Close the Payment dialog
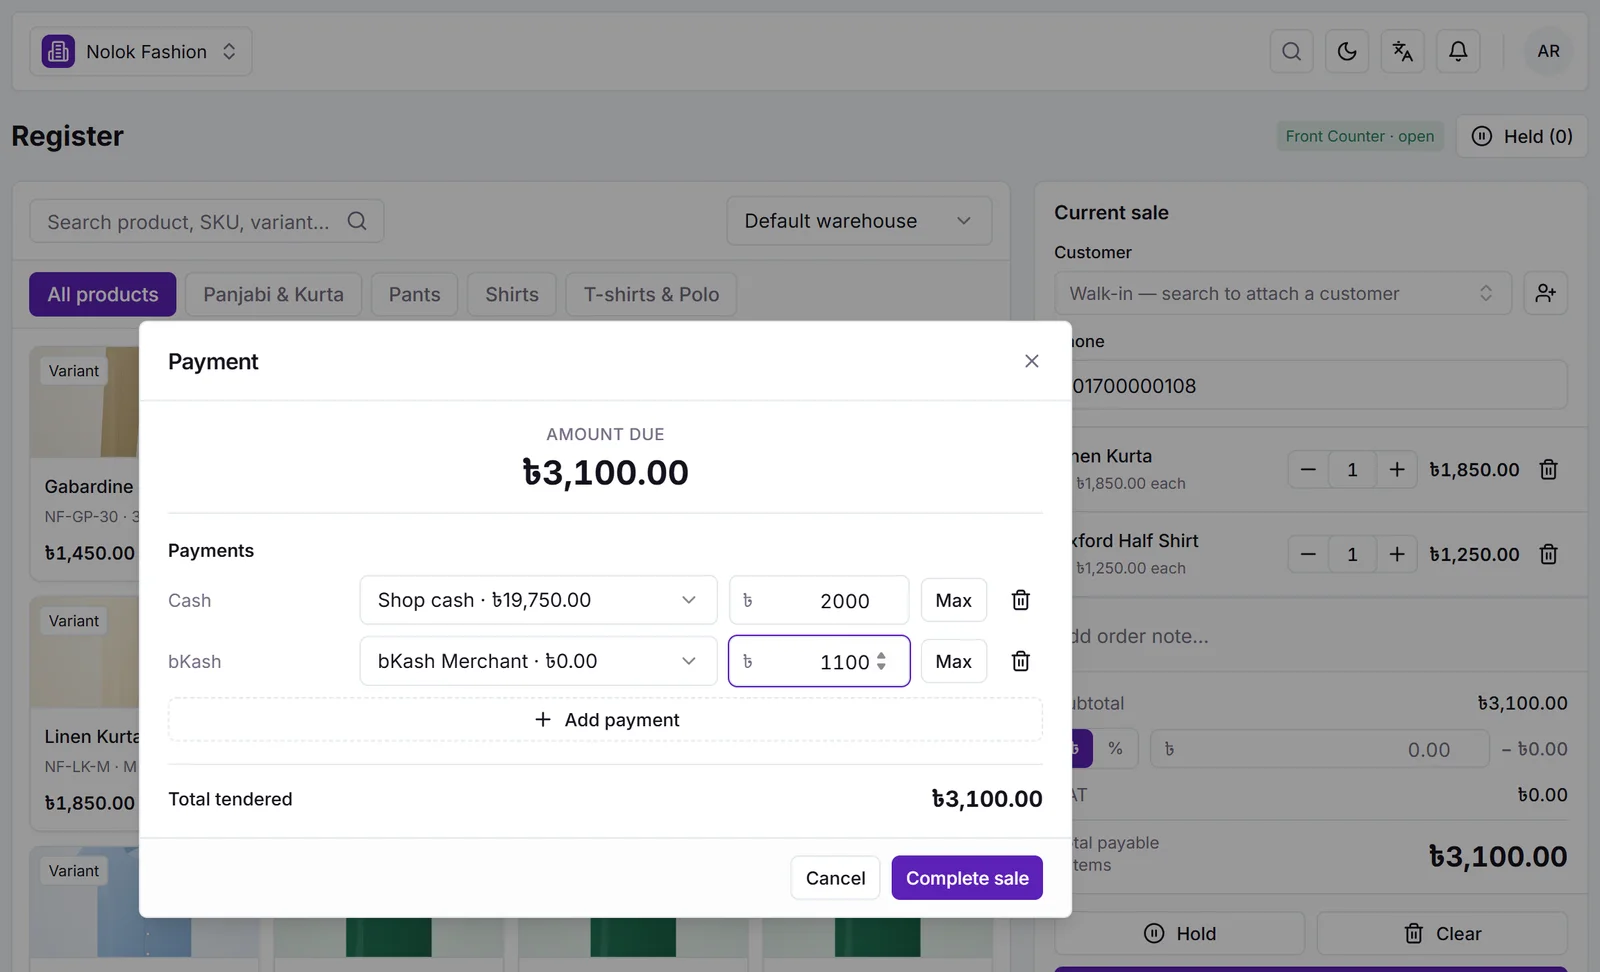Viewport: 1600px width, 972px height. tap(1032, 361)
